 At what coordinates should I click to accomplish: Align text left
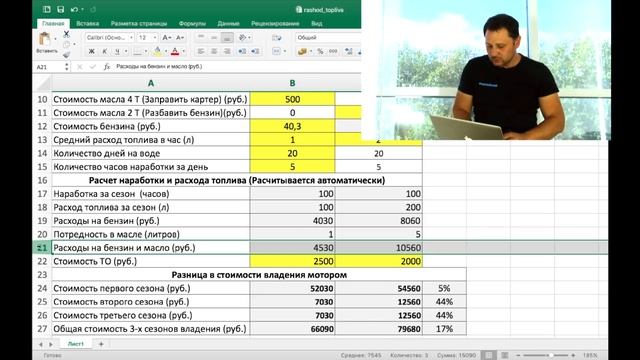pyautogui.click(x=201, y=51)
